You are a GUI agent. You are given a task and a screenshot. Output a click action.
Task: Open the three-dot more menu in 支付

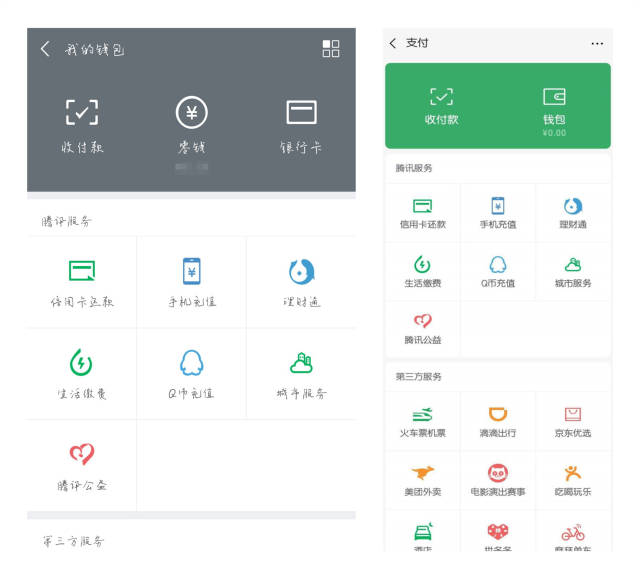click(597, 44)
